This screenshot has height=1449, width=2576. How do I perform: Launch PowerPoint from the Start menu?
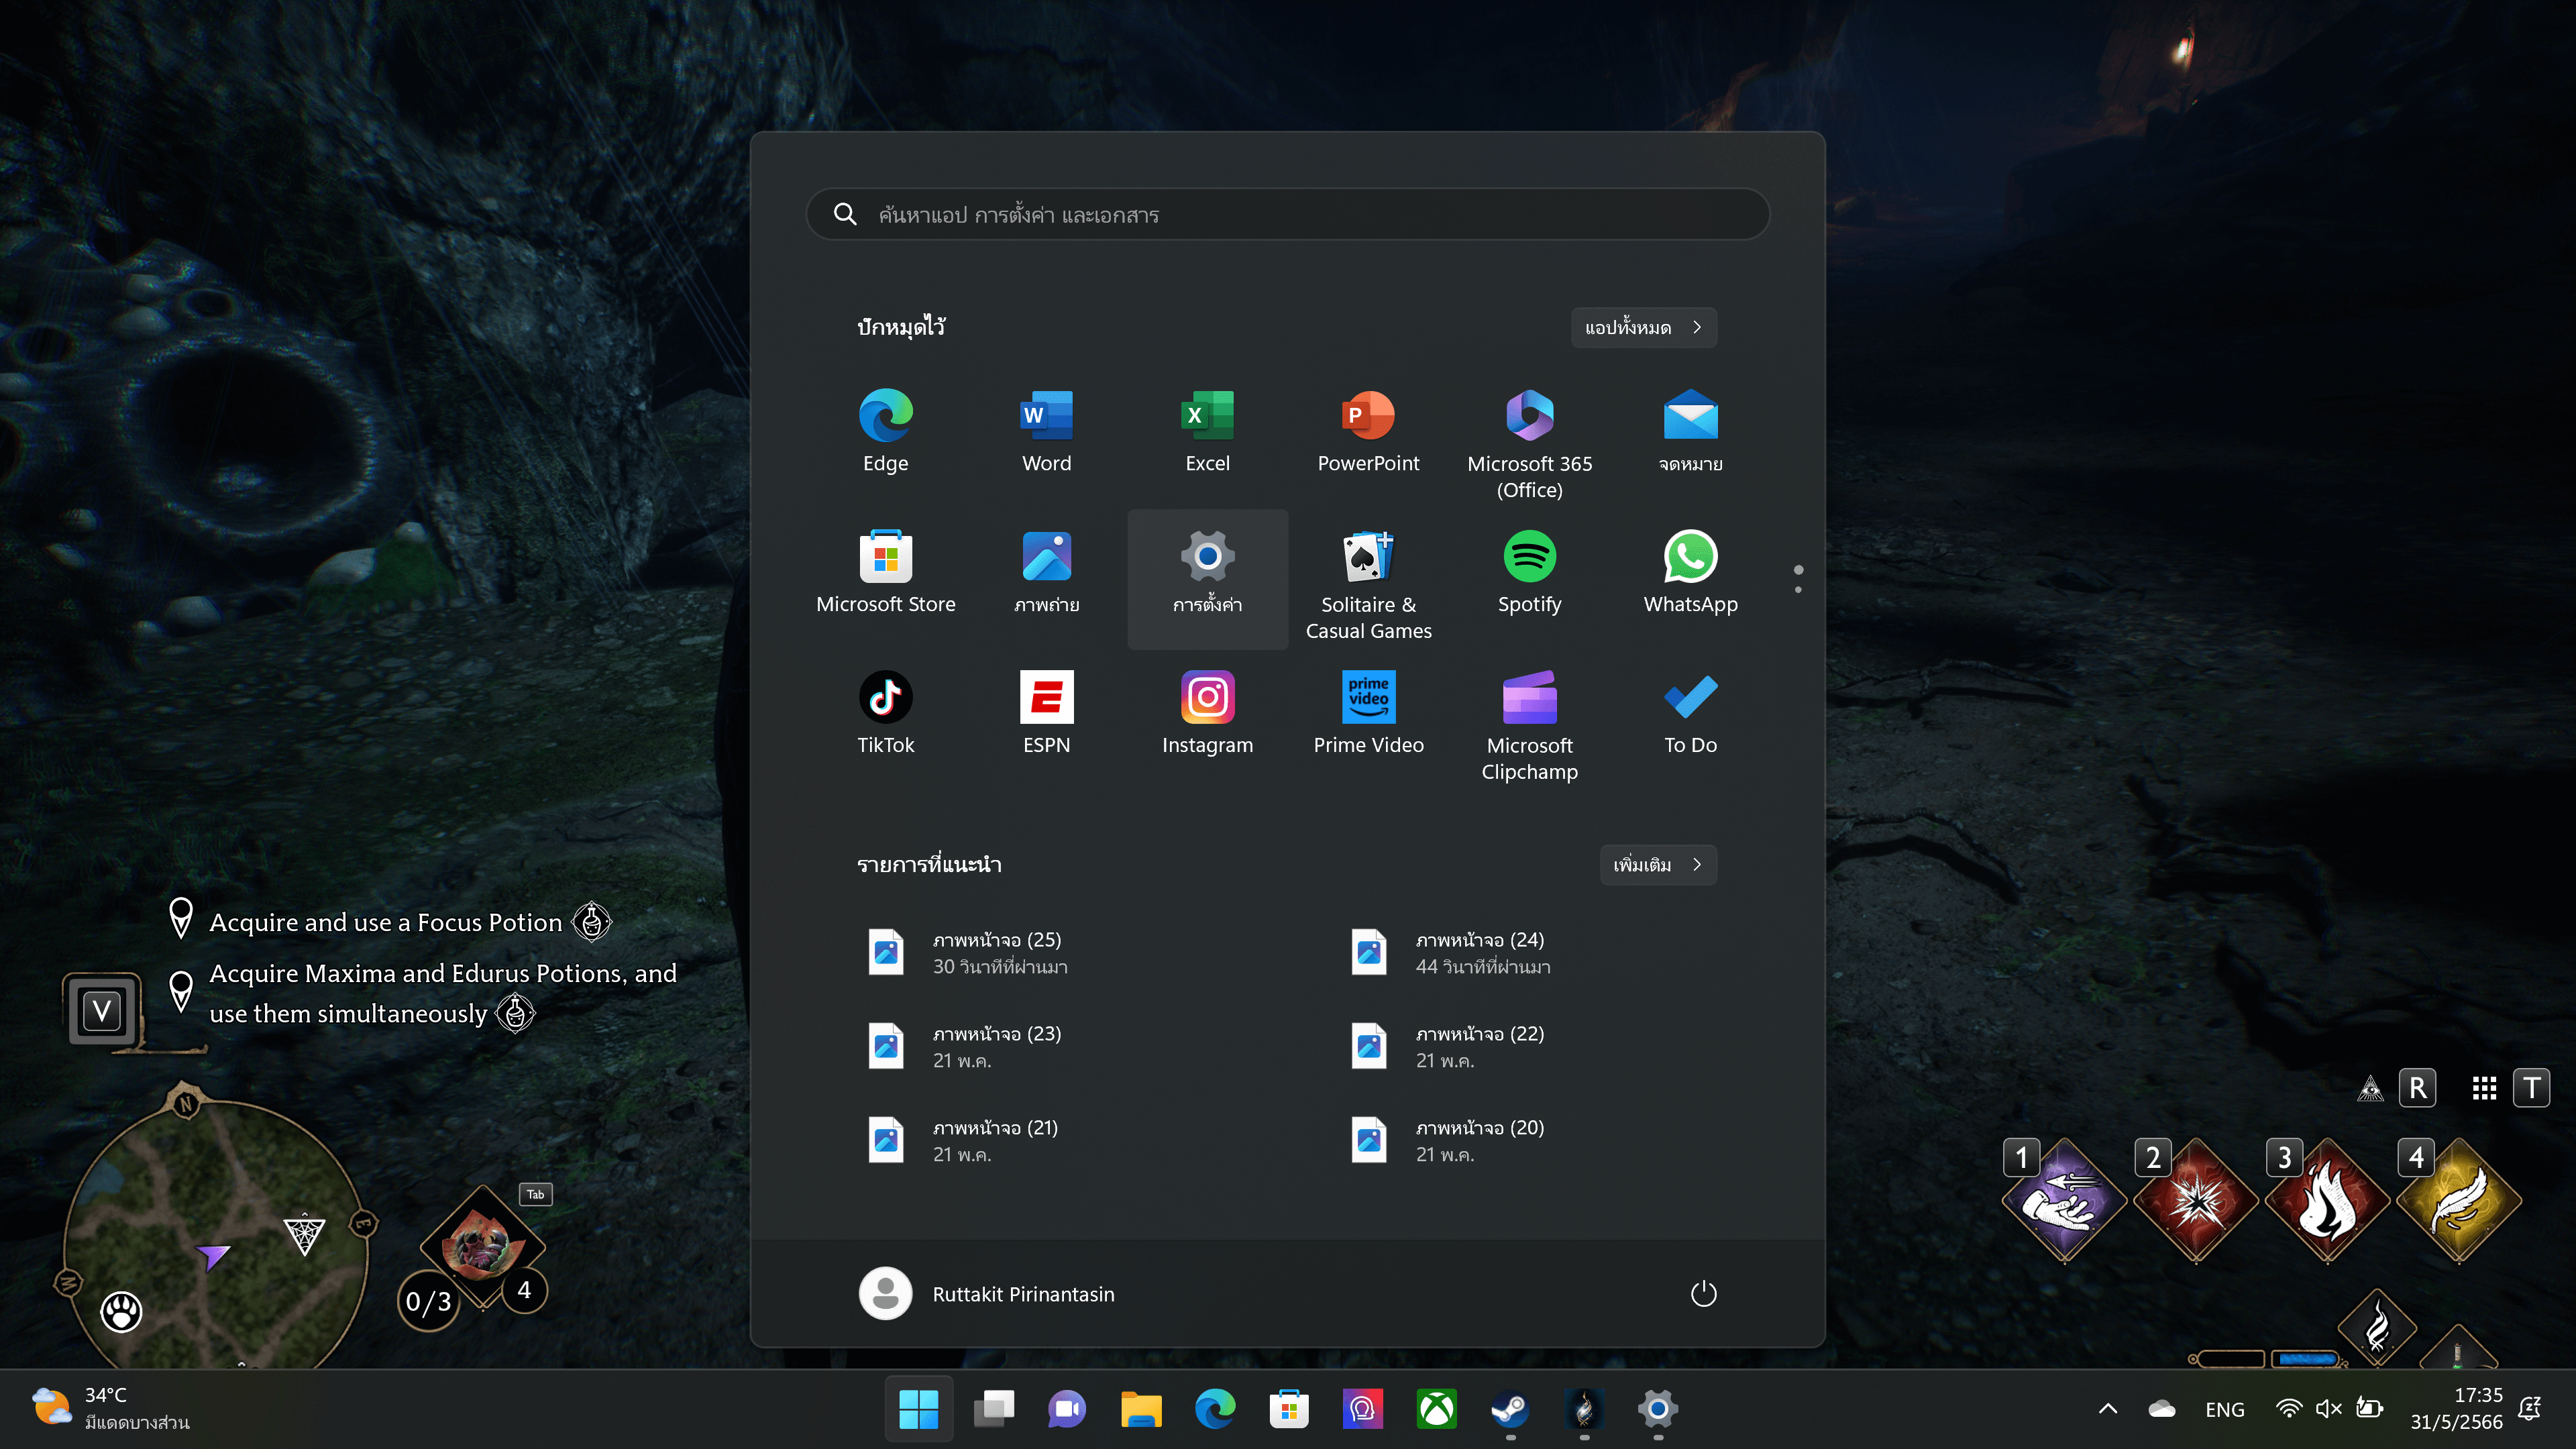[x=1368, y=431]
